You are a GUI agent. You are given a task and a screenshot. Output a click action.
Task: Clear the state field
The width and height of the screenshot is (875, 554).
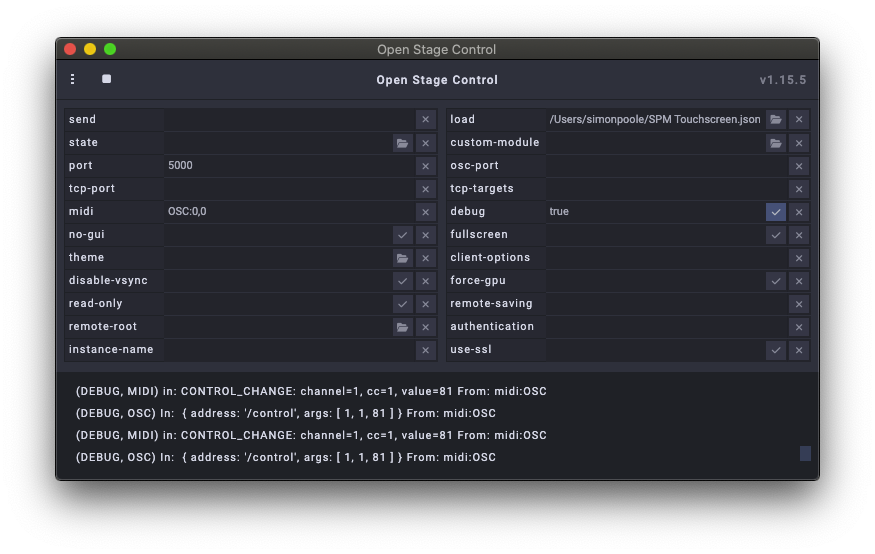[x=425, y=143]
